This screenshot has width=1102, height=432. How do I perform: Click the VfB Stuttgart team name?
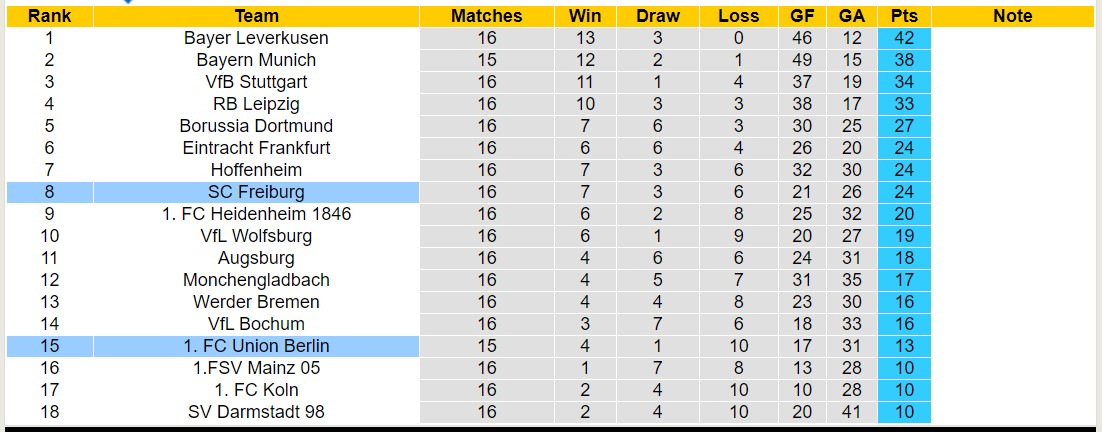tap(256, 82)
